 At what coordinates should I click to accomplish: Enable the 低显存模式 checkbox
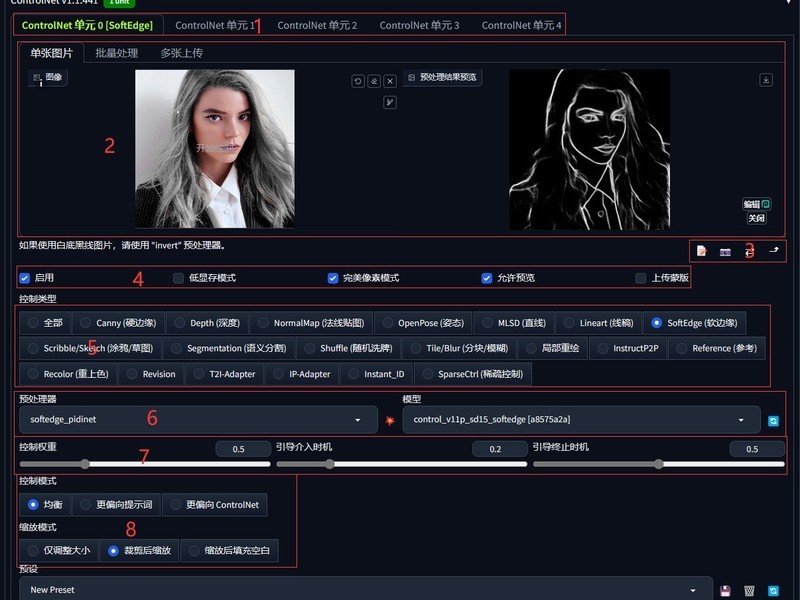pos(178,278)
